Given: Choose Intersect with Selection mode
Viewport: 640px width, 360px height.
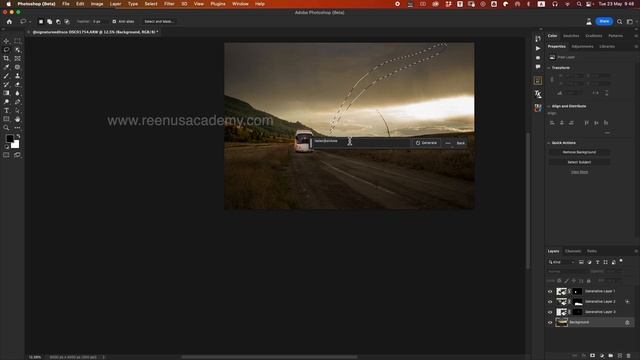Looking at the screenshot, I should (x=67, y=21).
